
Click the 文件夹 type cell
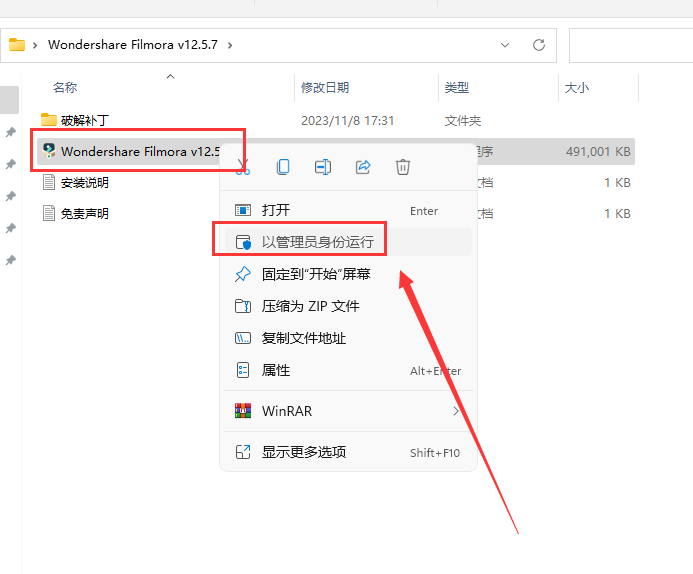click(x=463, y=121)
